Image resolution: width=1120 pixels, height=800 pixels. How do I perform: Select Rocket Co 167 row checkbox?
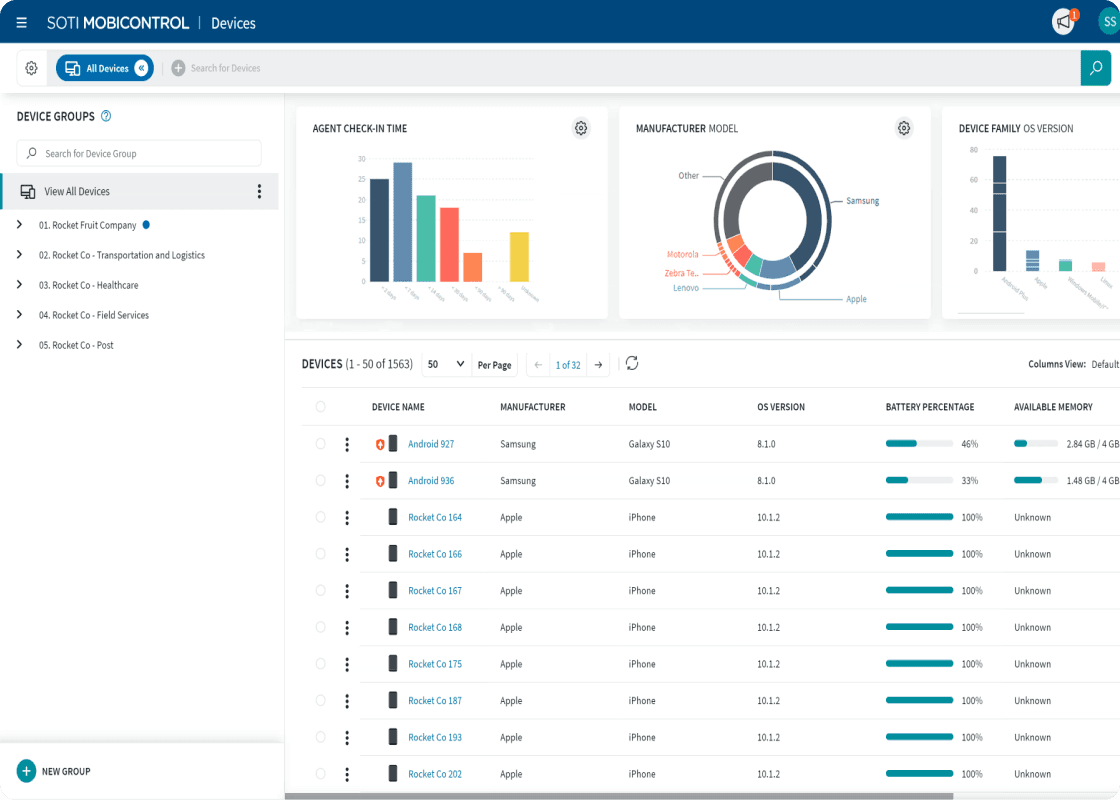click(320, 590)
